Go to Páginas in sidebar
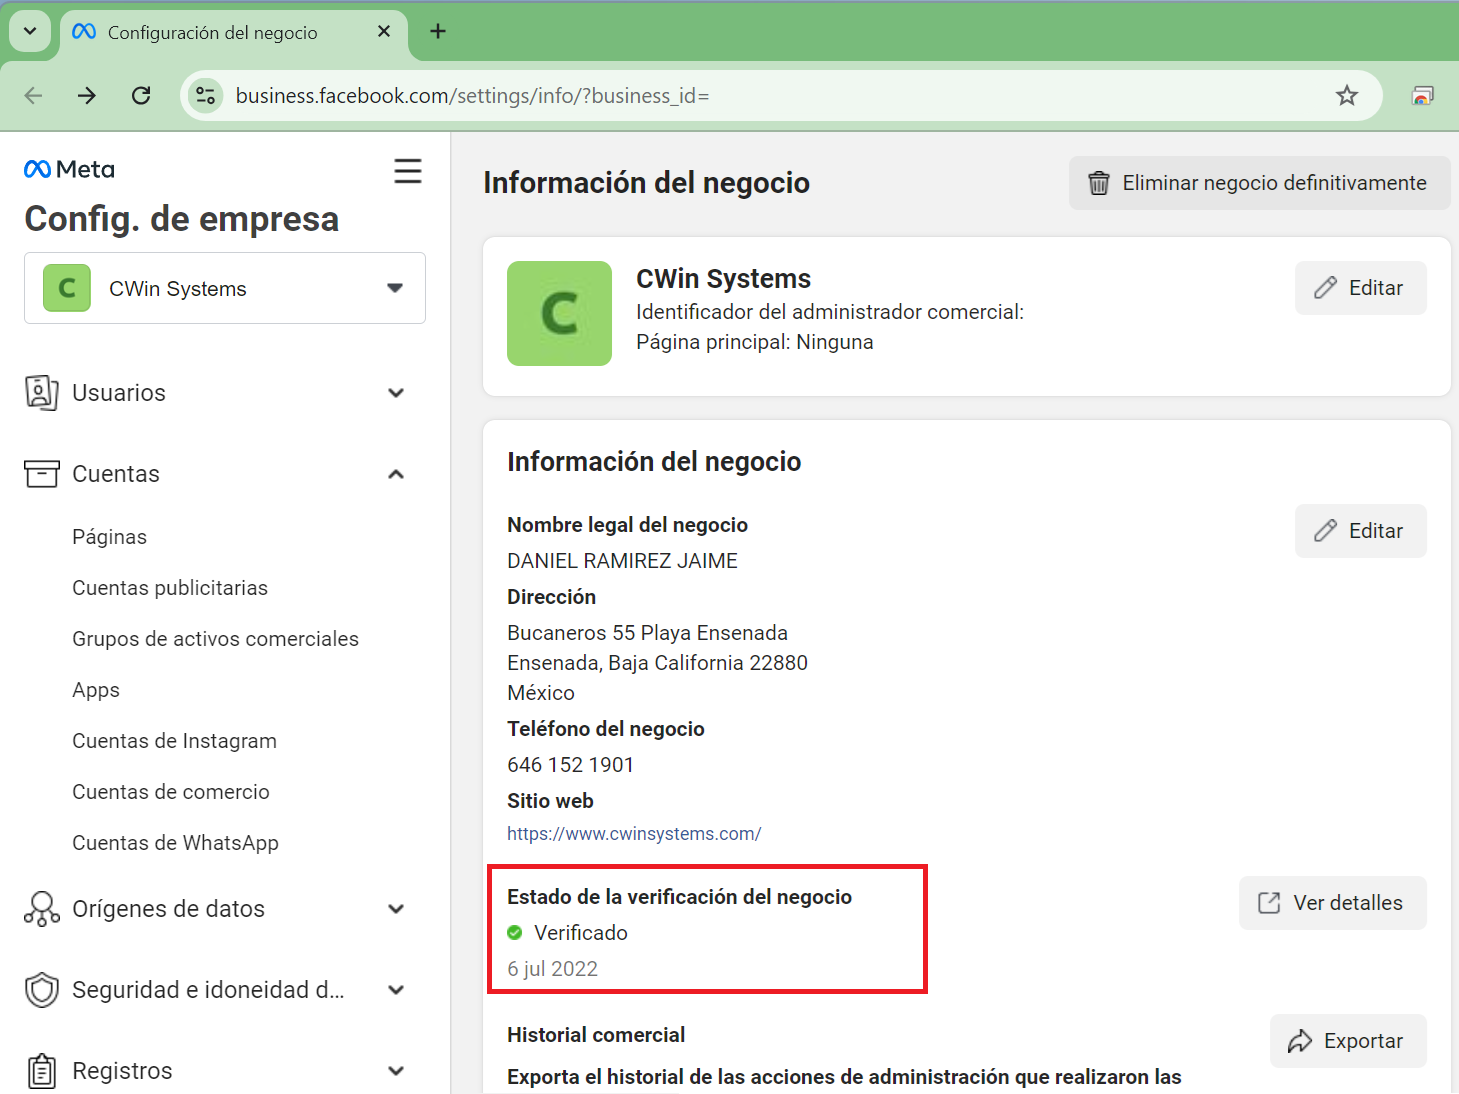Image resolution: width=1459 pixels, height=1094 pixels. click(109, 537)
